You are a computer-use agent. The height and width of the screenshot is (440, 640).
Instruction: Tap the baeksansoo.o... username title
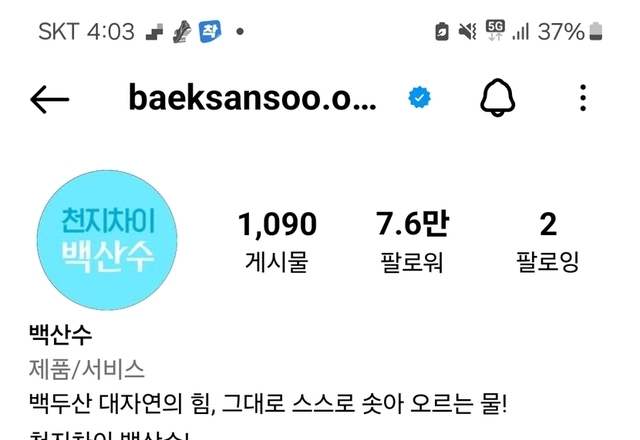point(252,98)
